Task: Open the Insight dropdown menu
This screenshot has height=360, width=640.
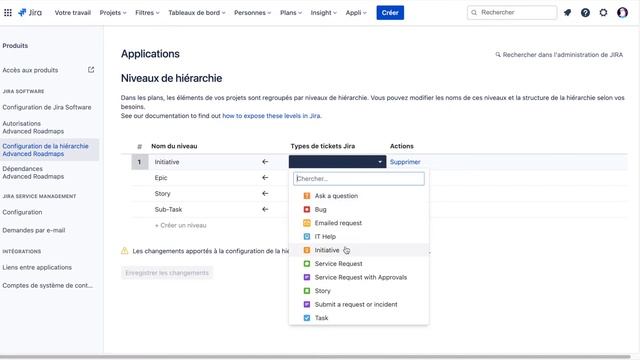Action: point(324,13)
